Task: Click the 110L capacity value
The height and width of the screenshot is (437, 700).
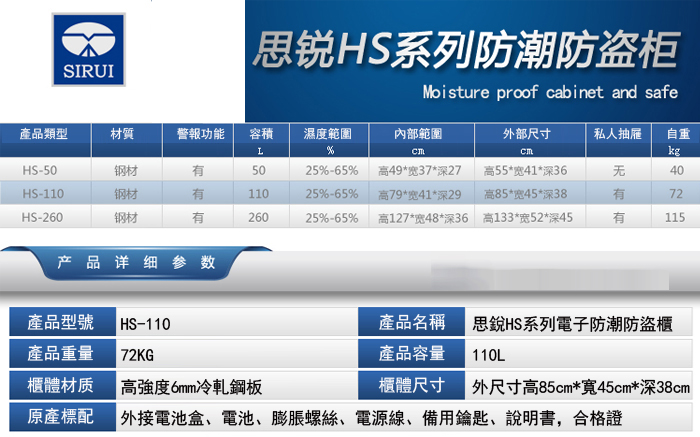Action: (489, 355)
